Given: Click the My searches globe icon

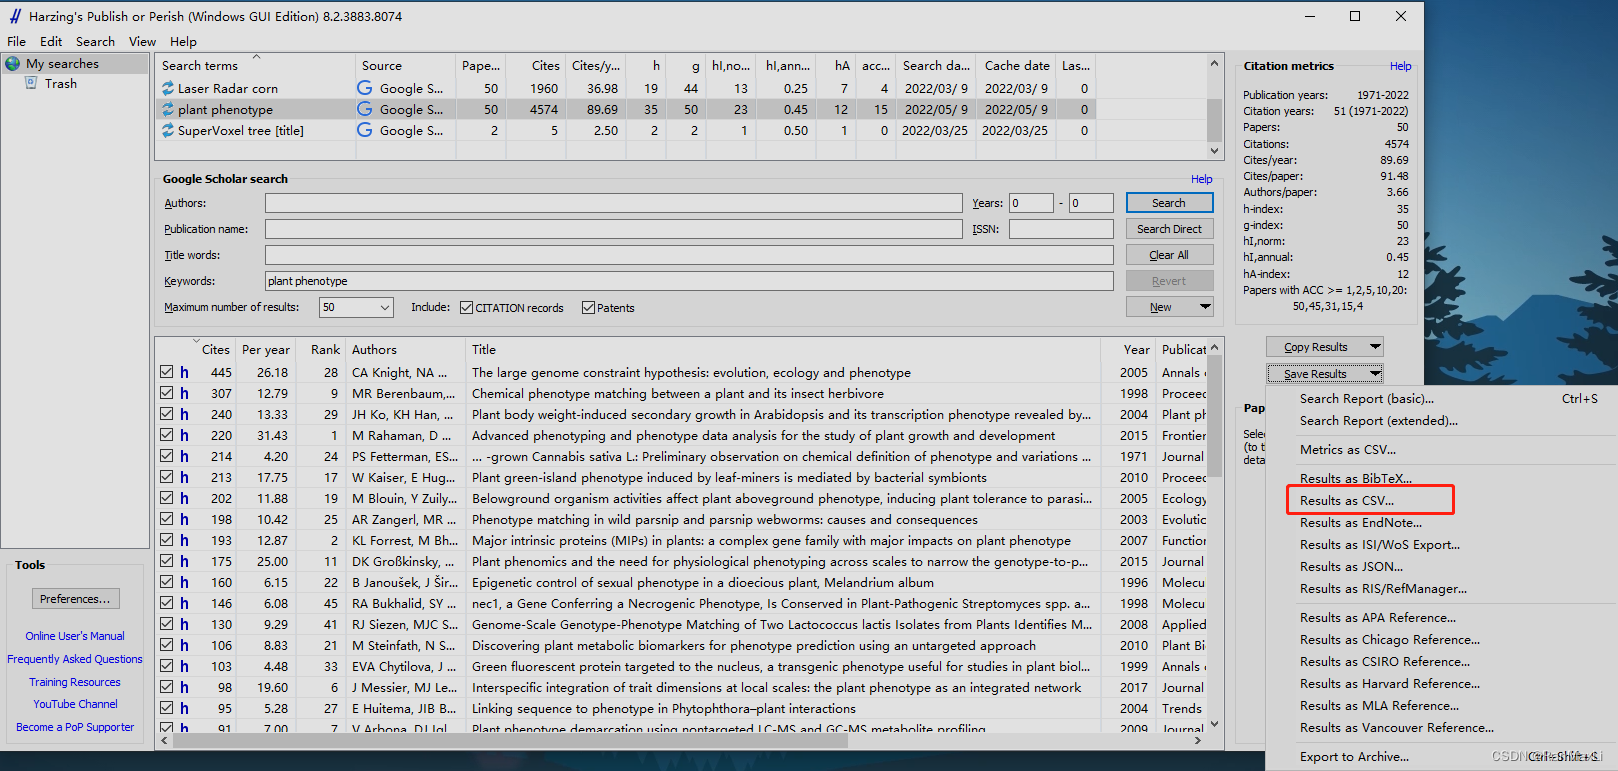Looking at the screenshot, I should (x=13, y=63).
